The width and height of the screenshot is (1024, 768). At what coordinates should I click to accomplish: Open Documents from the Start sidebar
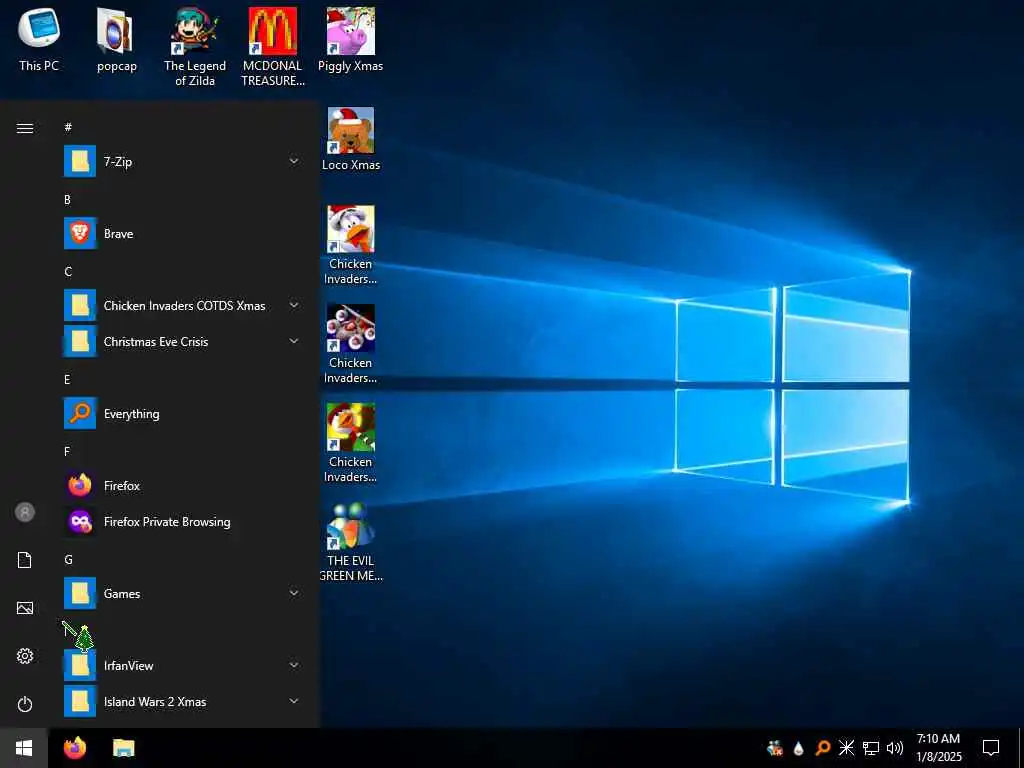pos(25,560)
